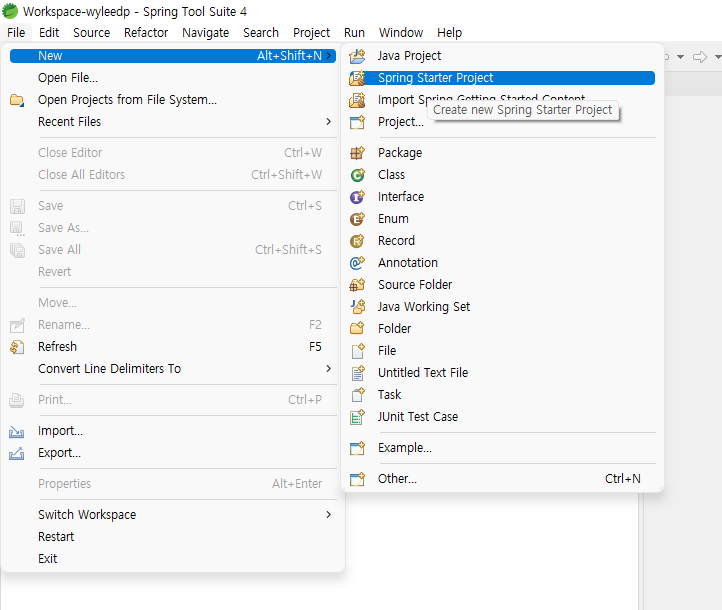
Task: Expand Convert Line Delimiters To submenu arrow
Action: pos(329,368)
